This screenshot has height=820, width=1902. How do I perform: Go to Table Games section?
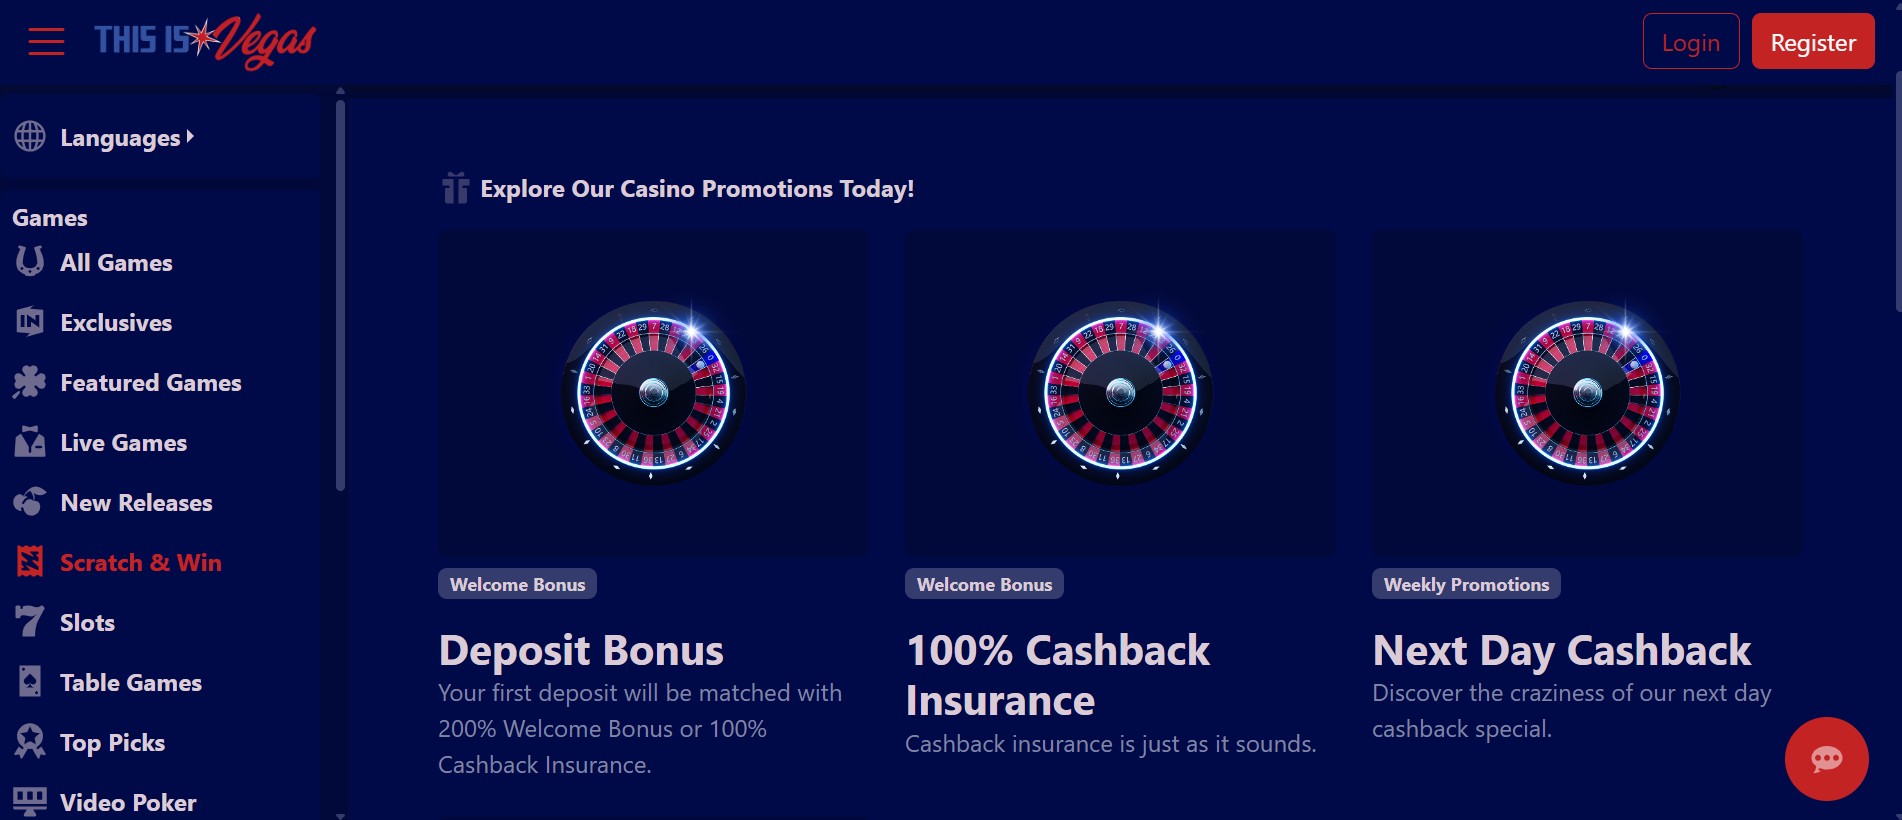coord(130,683)
